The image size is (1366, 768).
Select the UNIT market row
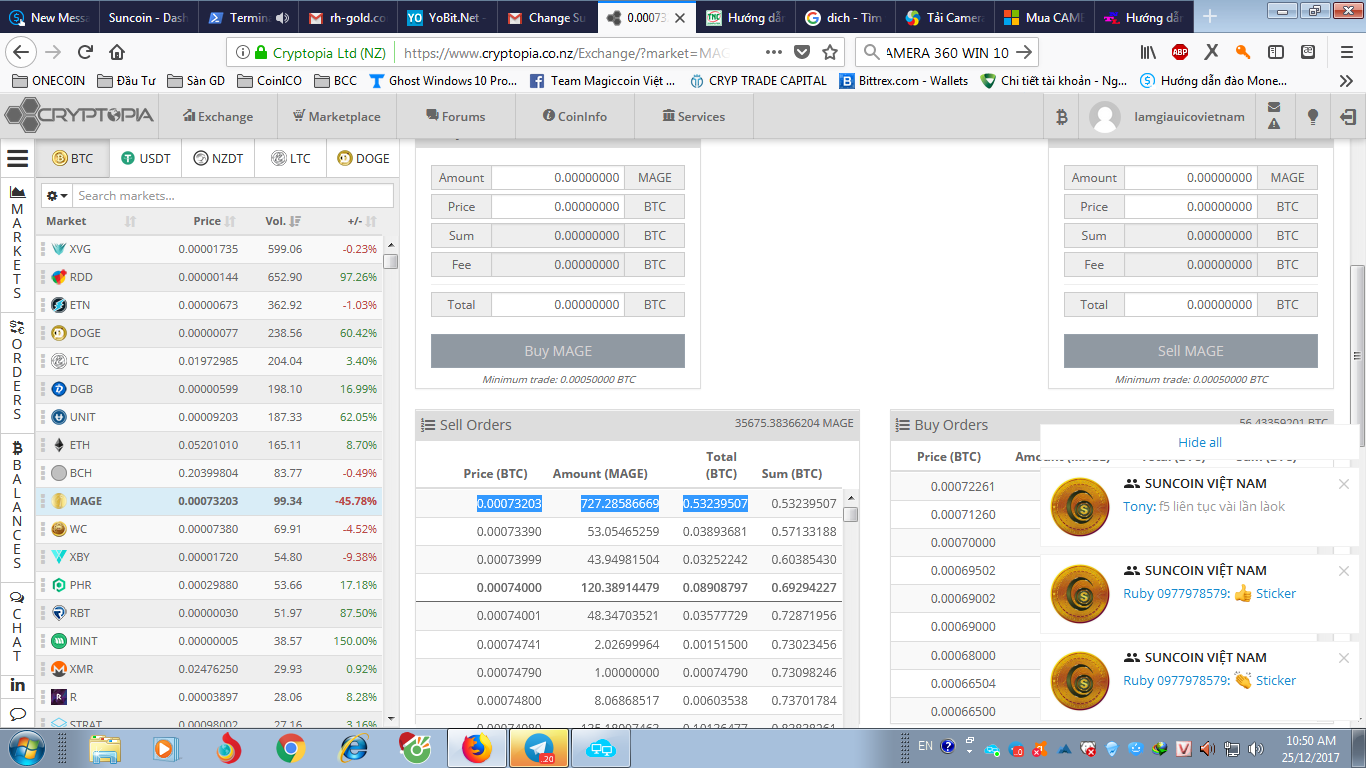pyautogui.click(x=210, y=417)
